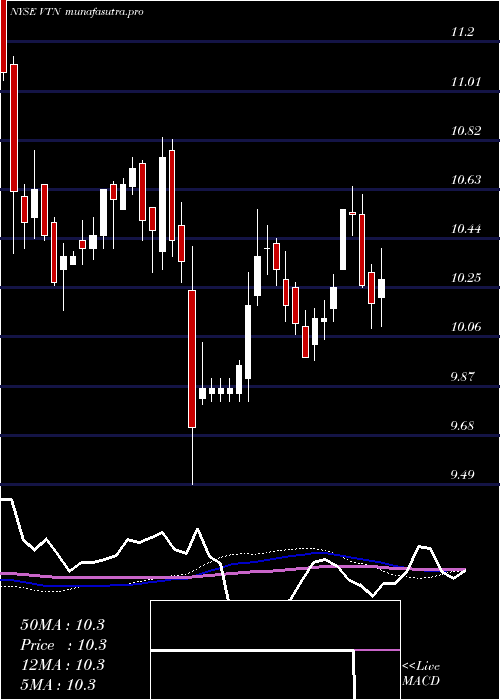Click the 'NYSE VTN munafasutra.pro' chart title
The height and width of the screenshot is (700, 500).
(x=77, y=12)
